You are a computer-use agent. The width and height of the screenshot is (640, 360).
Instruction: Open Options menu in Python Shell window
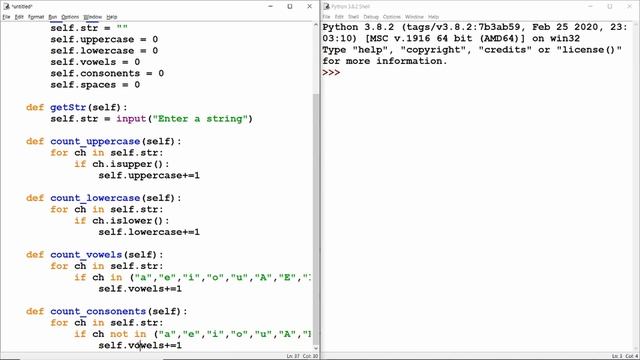(x=392, y=17)
